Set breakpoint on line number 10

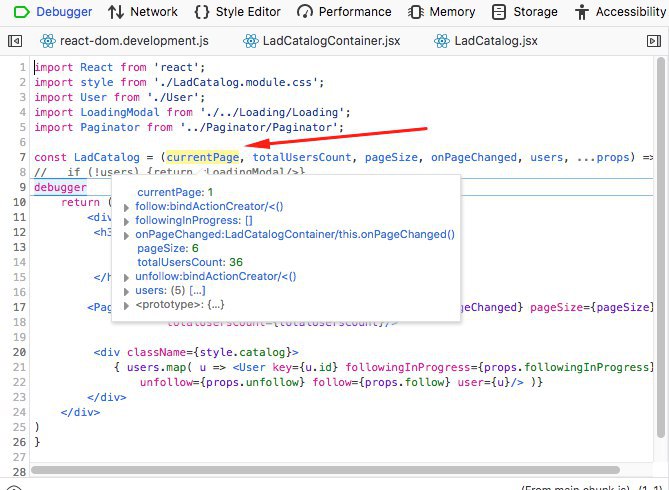pyautogui.click(x=19, y=202)
